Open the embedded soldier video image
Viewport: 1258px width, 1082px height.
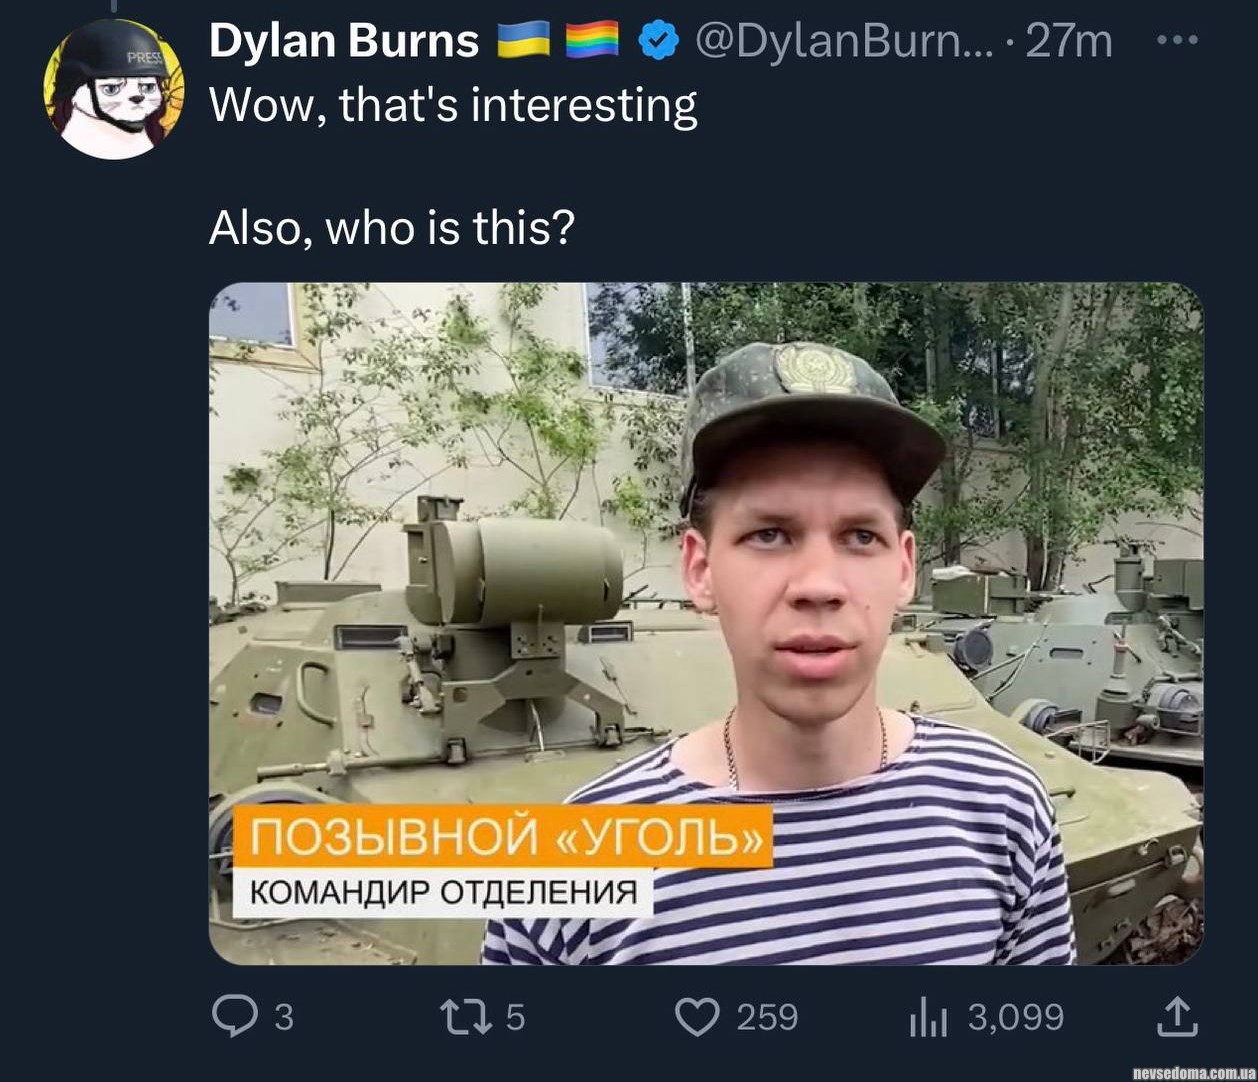[706, 624]
